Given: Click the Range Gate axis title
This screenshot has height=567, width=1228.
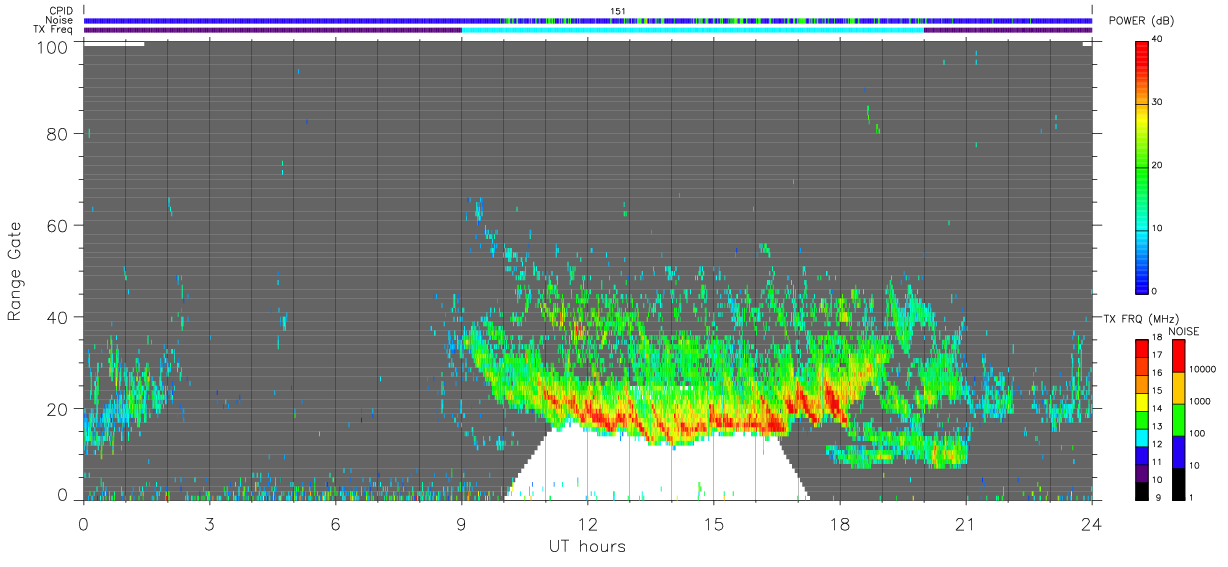Looking at the screenshot, I should (16, 271).
